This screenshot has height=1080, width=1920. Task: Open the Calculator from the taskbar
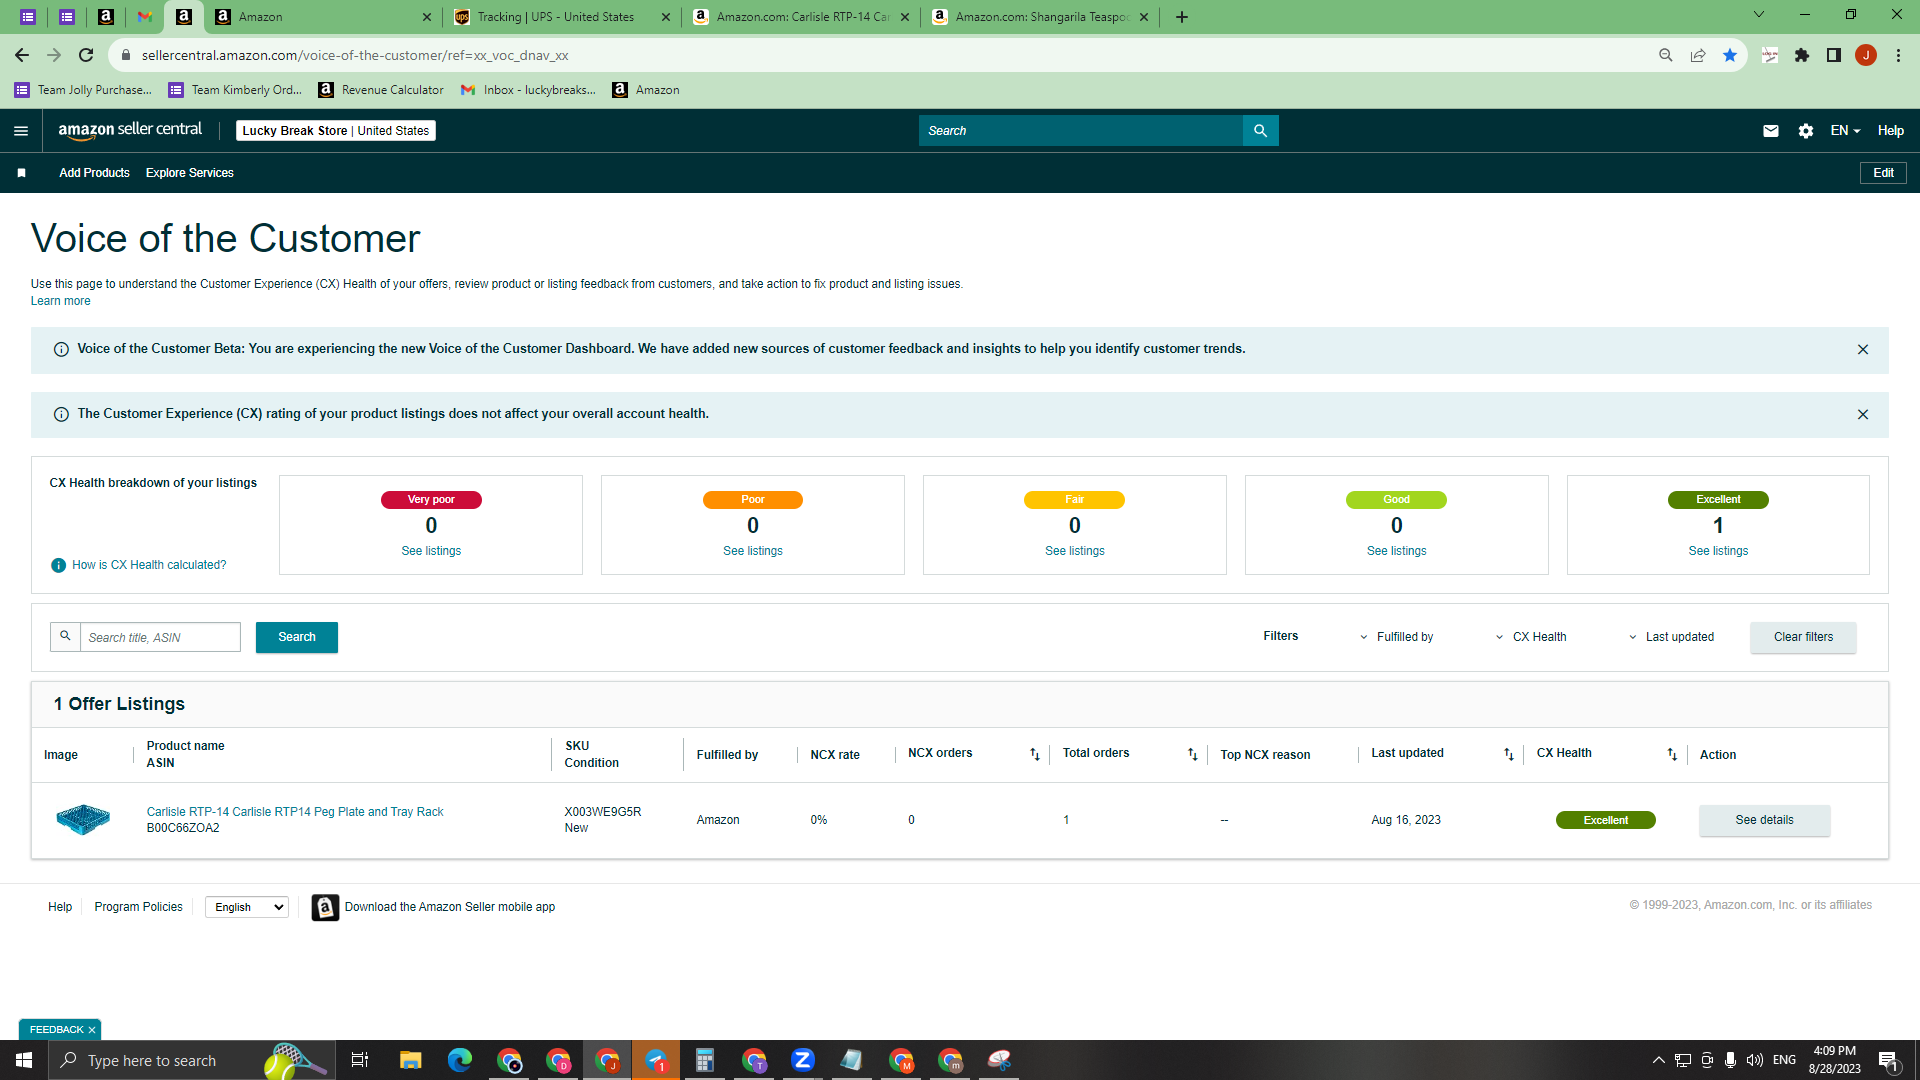[704, 1060]
